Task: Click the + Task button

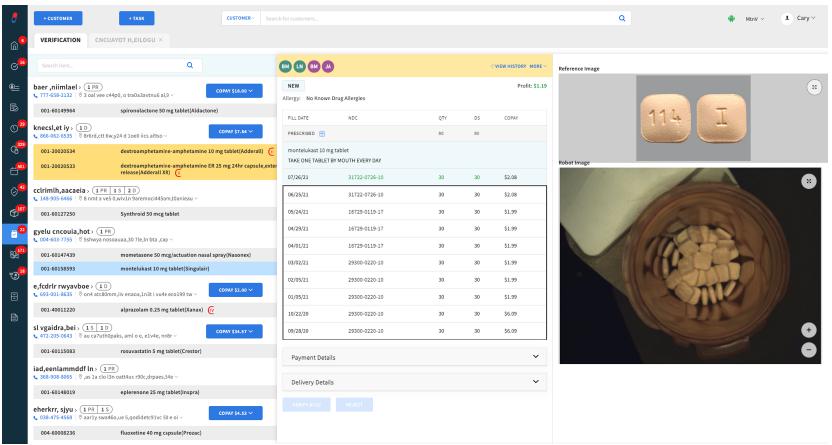Action: (x=137, y=18)
